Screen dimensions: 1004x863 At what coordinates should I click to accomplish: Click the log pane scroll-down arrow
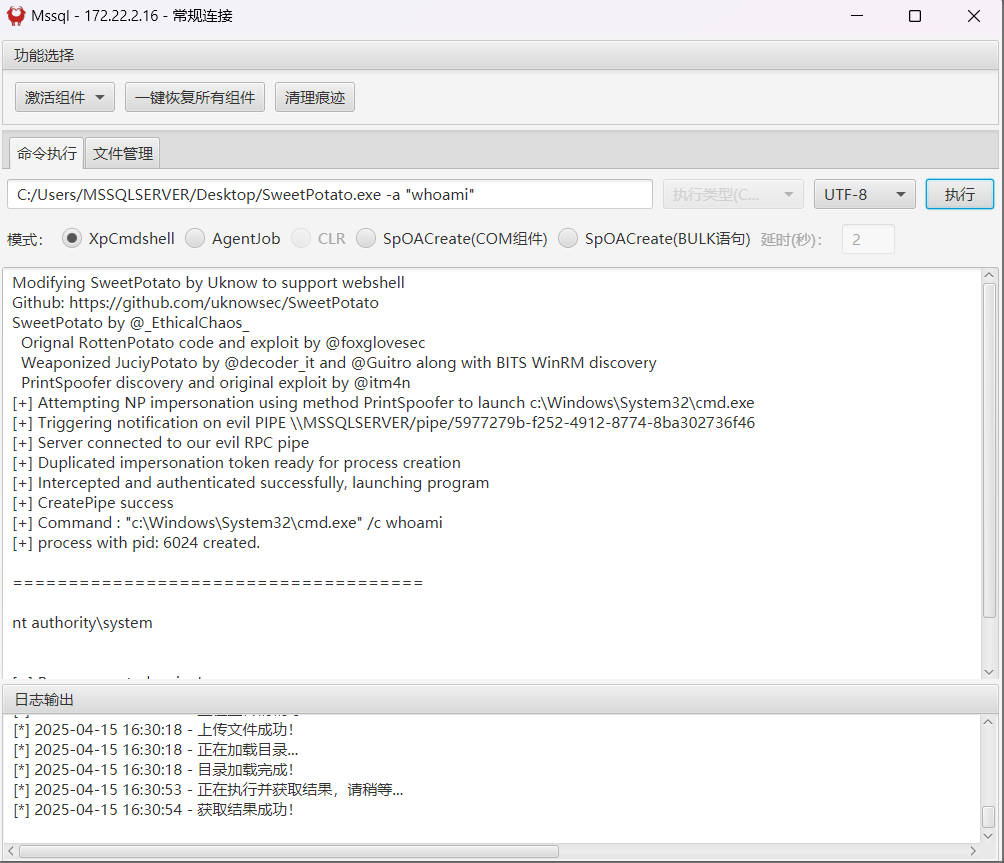(x=988, y=836)
